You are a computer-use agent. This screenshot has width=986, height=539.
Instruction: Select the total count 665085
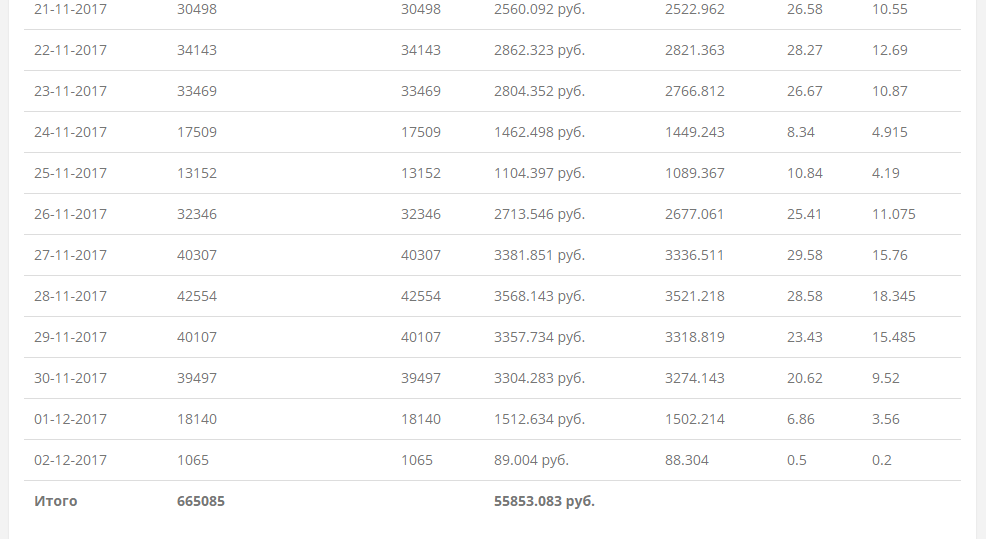click(201, 501)
